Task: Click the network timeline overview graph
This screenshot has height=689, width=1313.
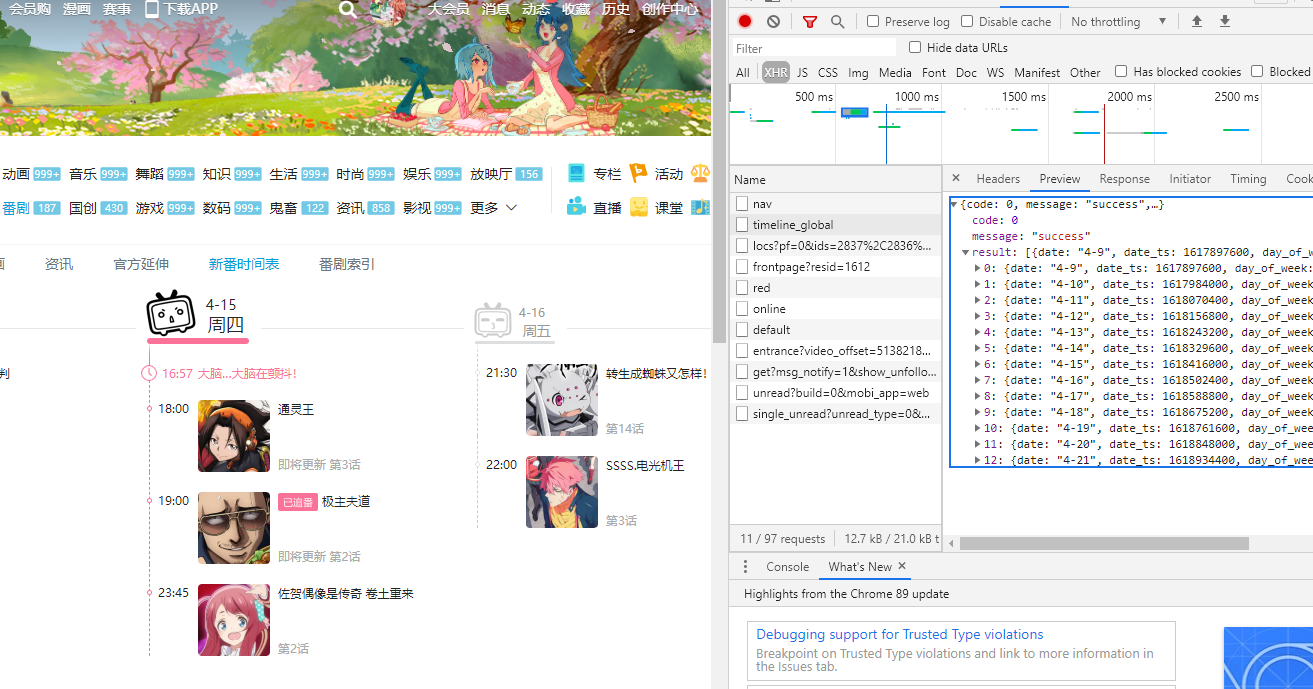Action: (1020, 125)
